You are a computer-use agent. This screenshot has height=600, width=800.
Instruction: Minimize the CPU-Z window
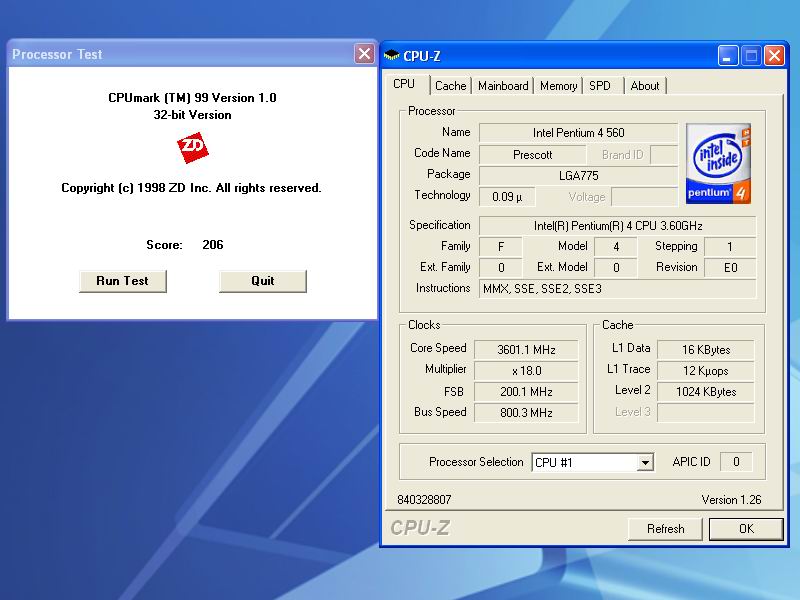point(728,55)
